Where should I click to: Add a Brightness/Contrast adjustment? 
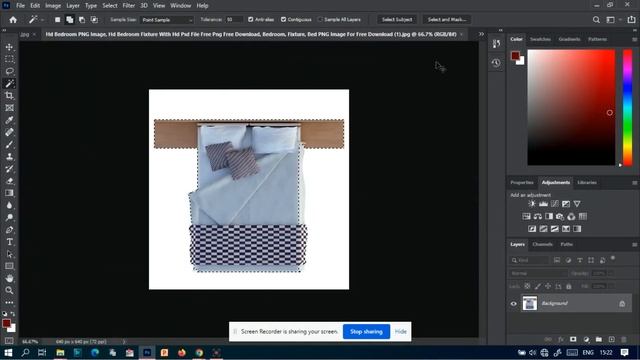point(532,204)
